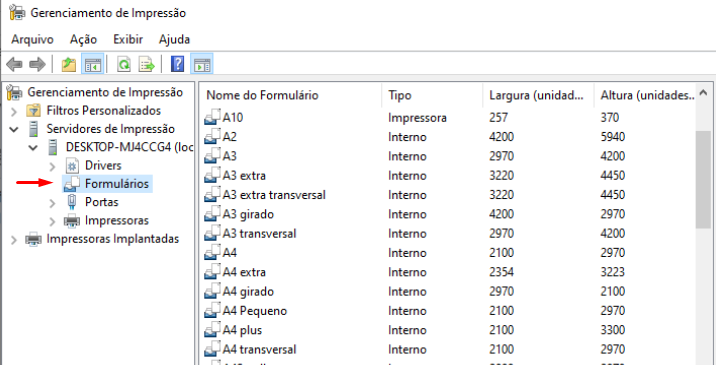Screen dimensions: 716x365
Task: Select the A4 extra form row
Action: pos(448,272)
